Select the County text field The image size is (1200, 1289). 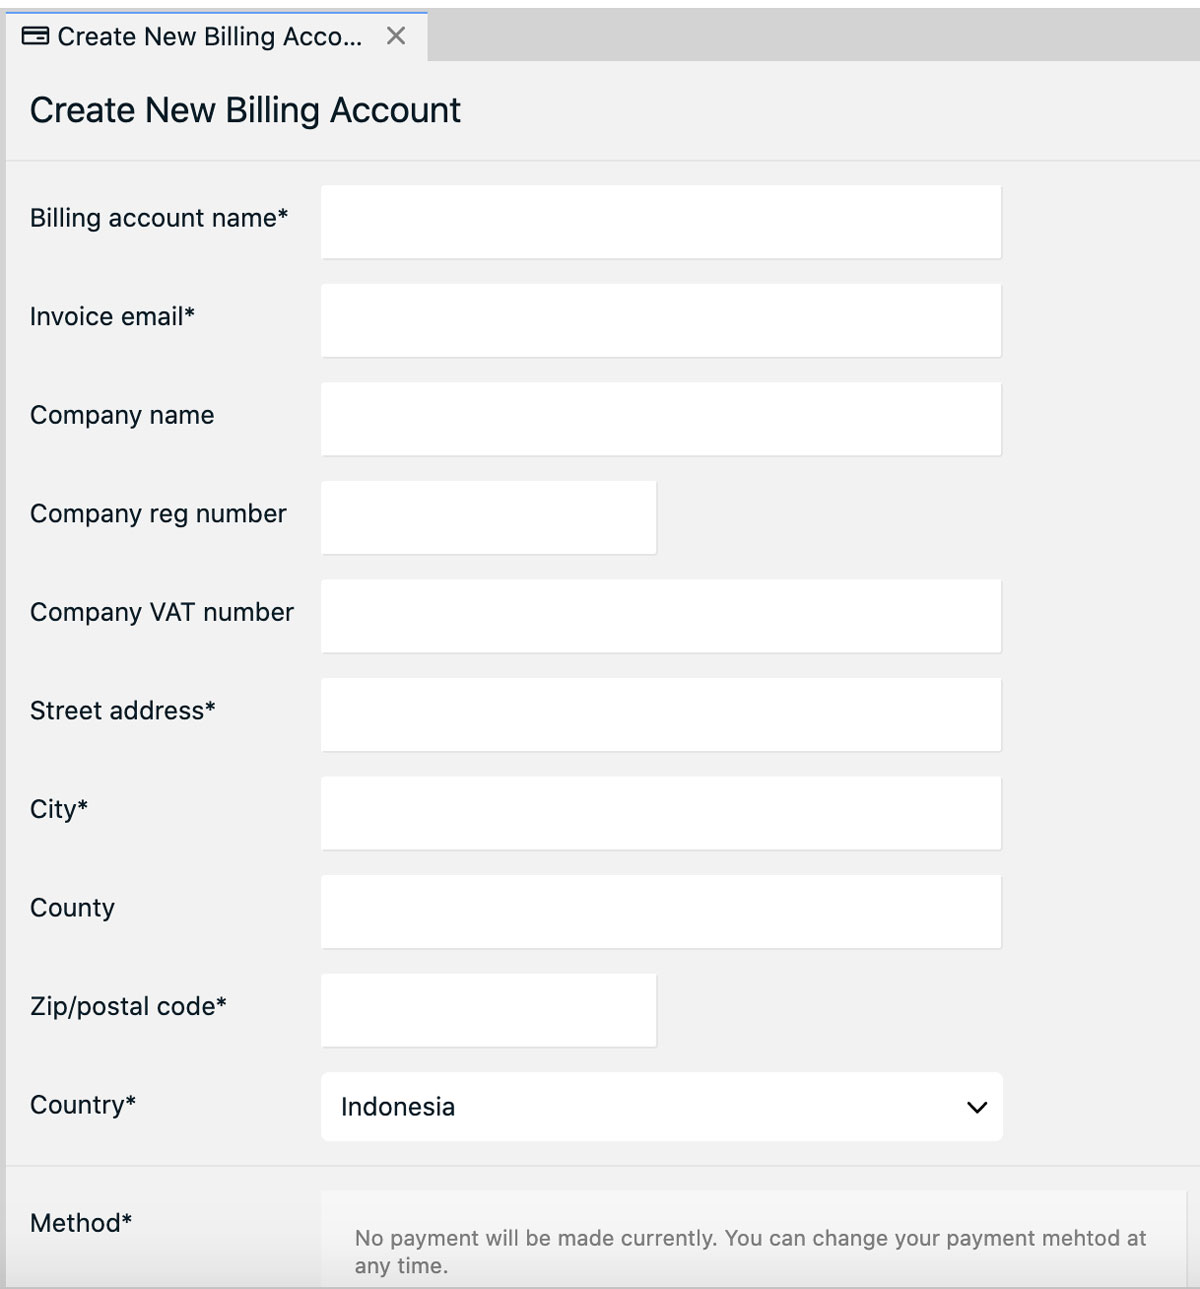tap(660, 911)
